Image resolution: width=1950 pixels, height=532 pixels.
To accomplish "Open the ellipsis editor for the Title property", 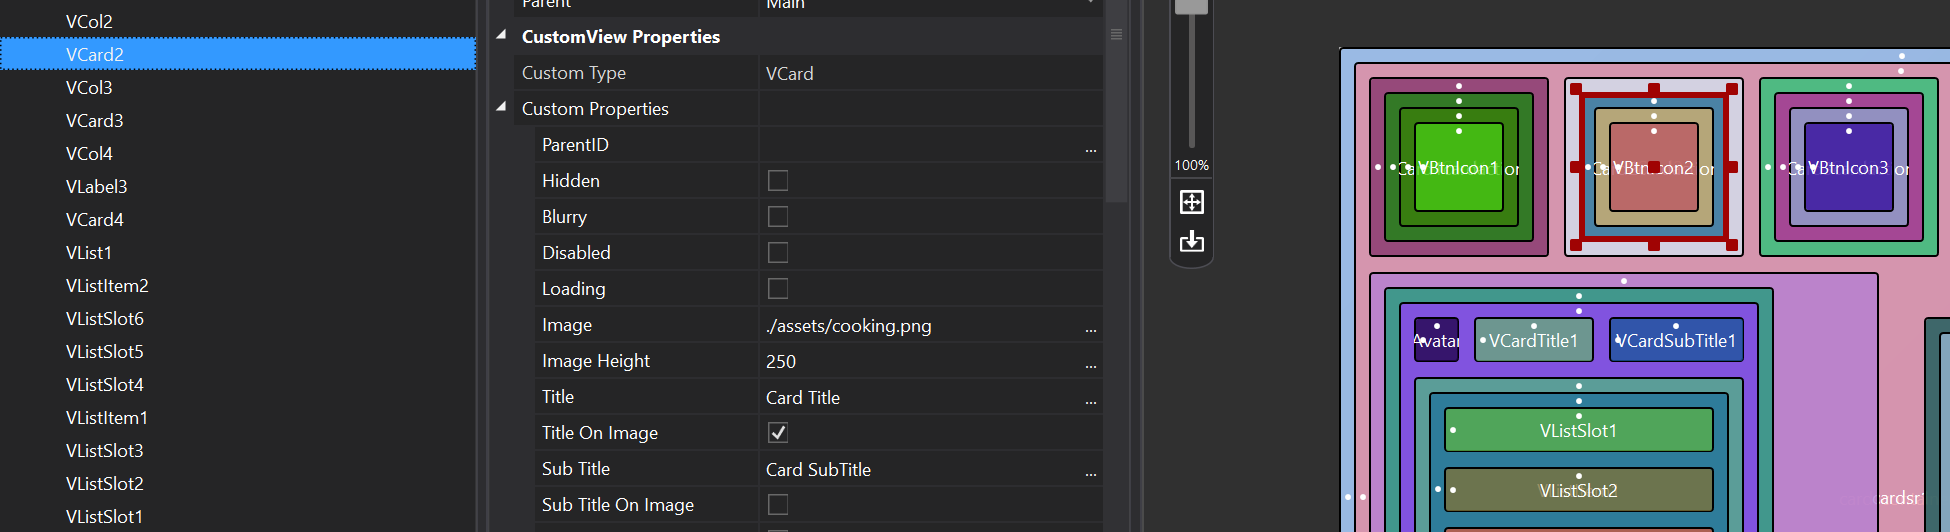I will (x=1090, y=398).
